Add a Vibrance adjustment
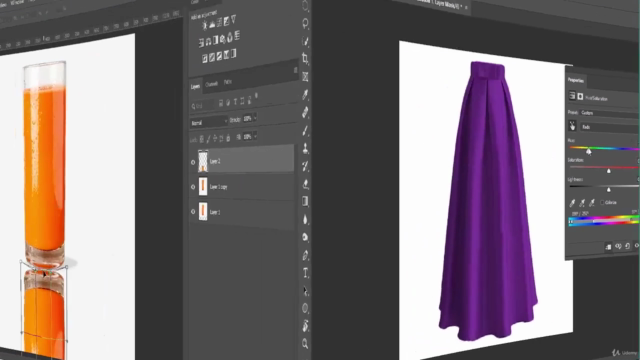 point(233,19)
